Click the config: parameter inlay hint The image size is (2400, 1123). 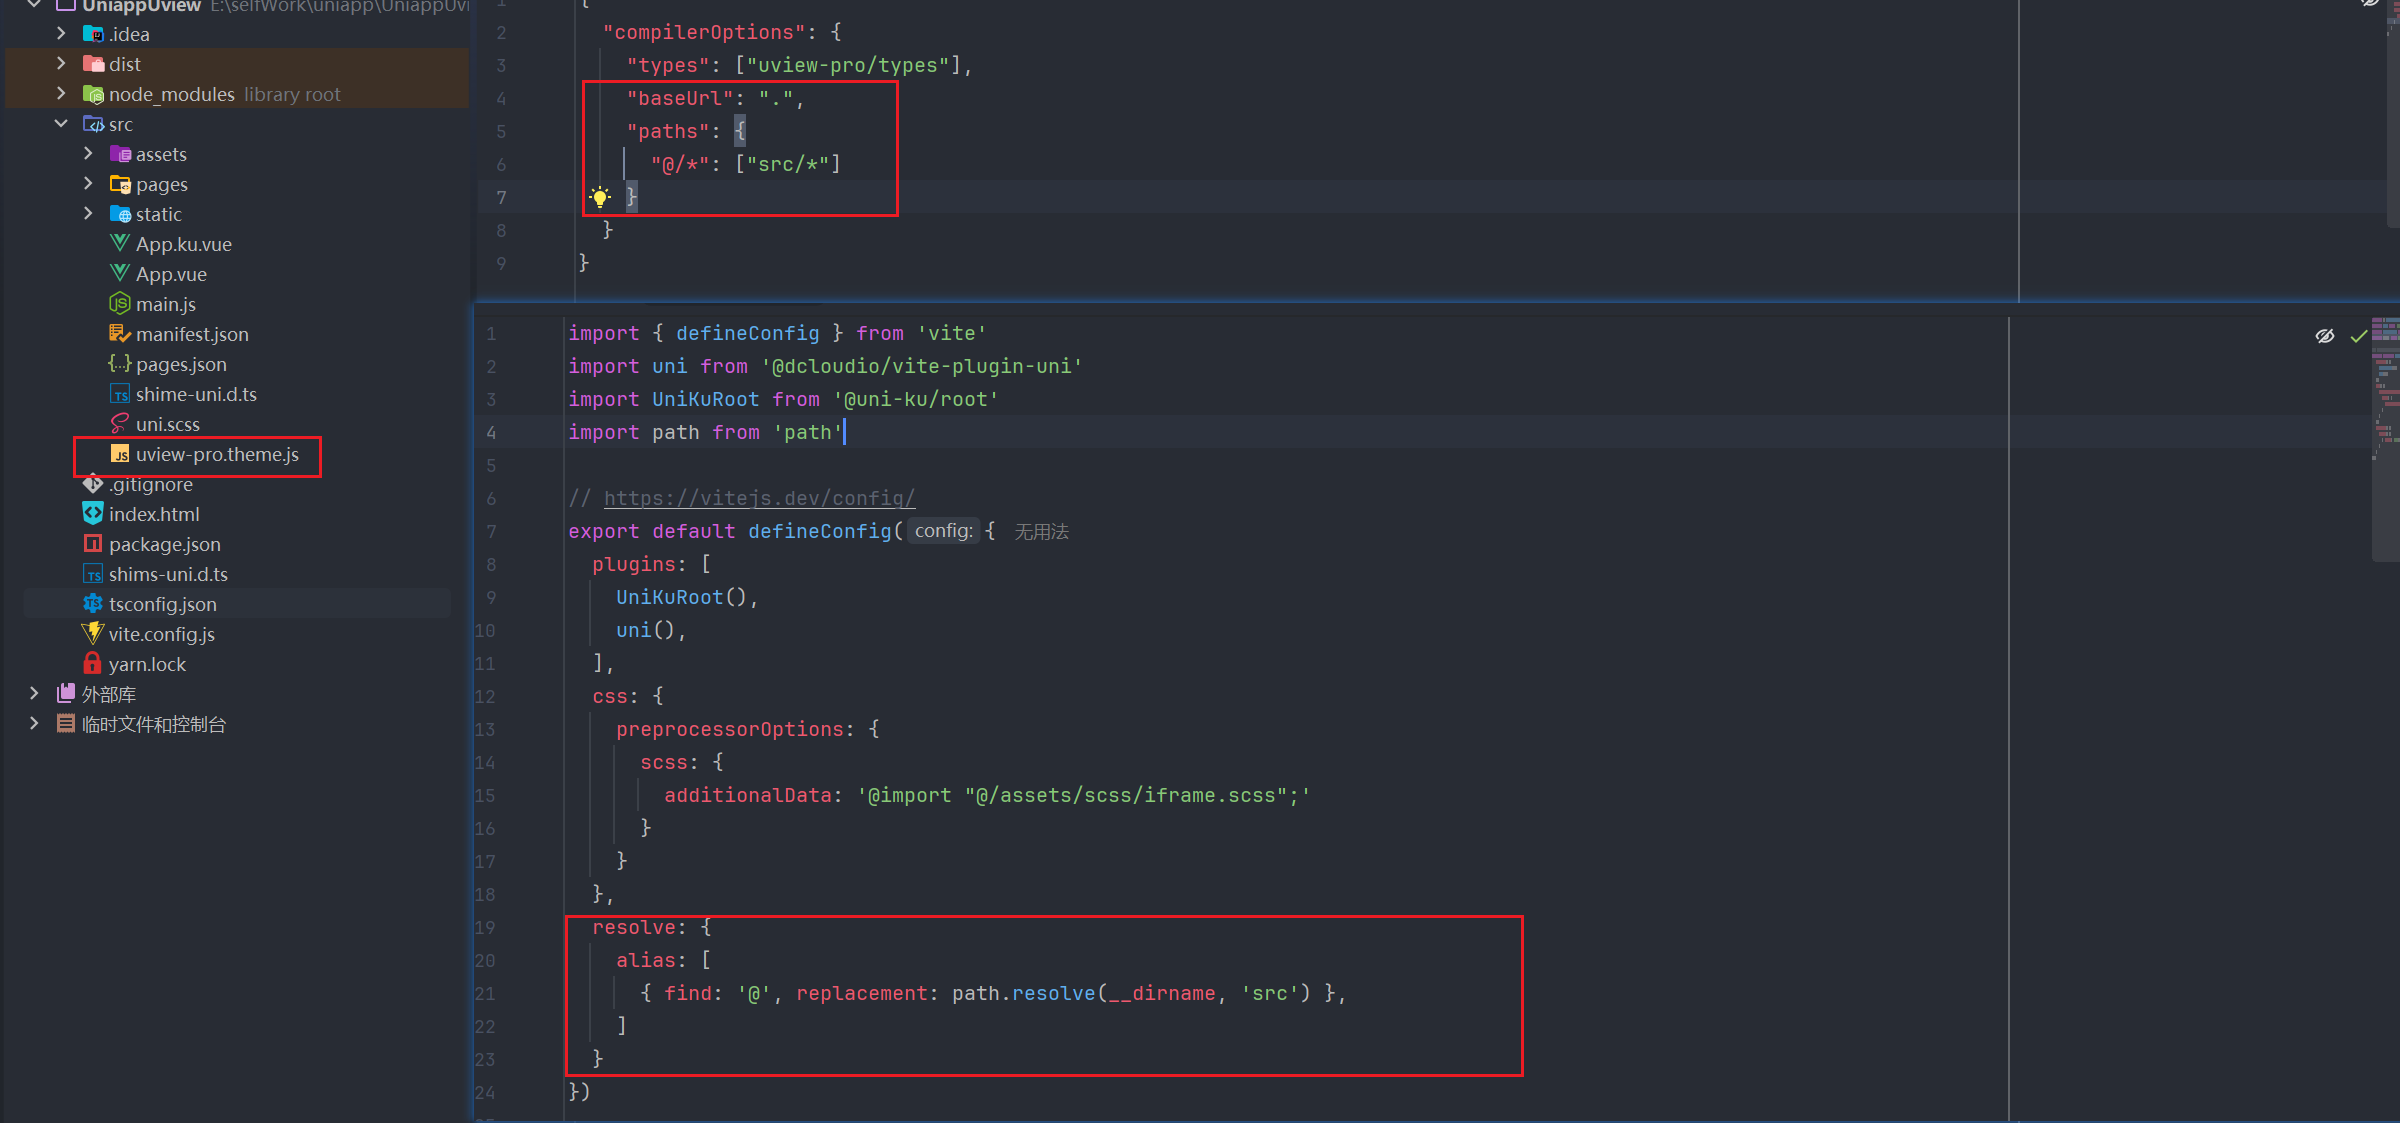click(x=943, y=531)
